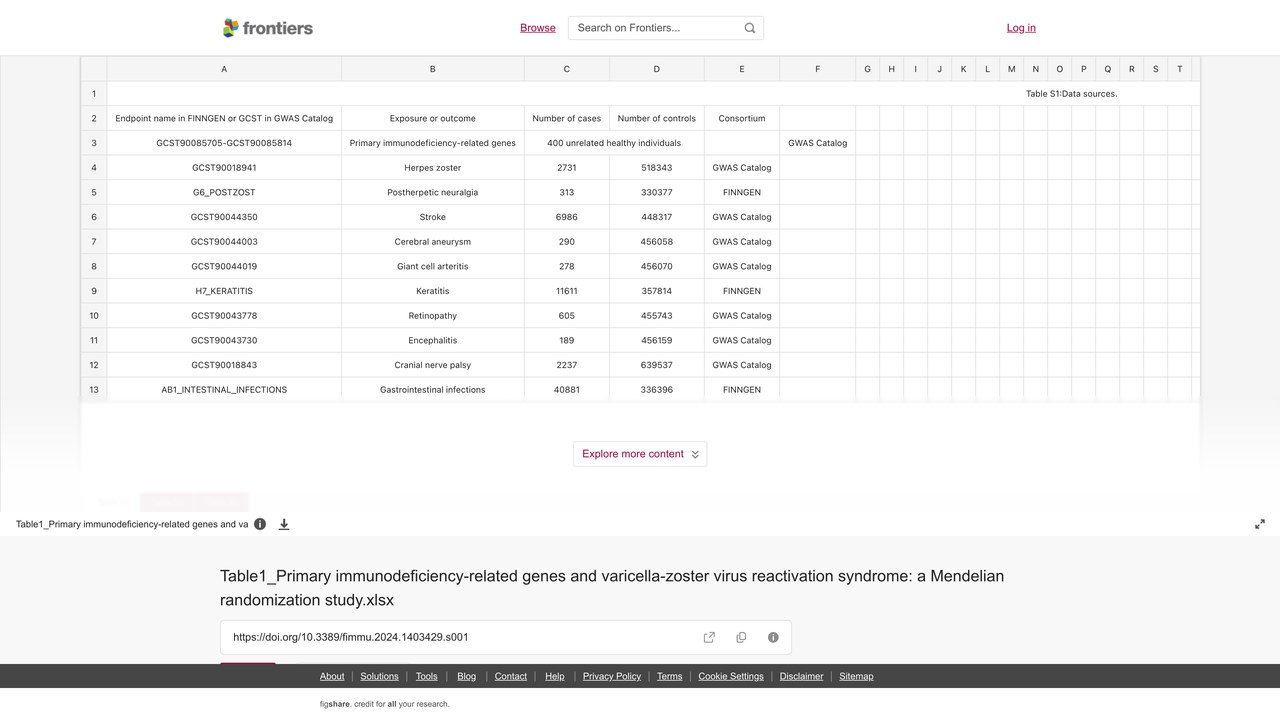Click the 'Consortium' header cell
This screenshot has width=1280, height=720.
(742, 118)
